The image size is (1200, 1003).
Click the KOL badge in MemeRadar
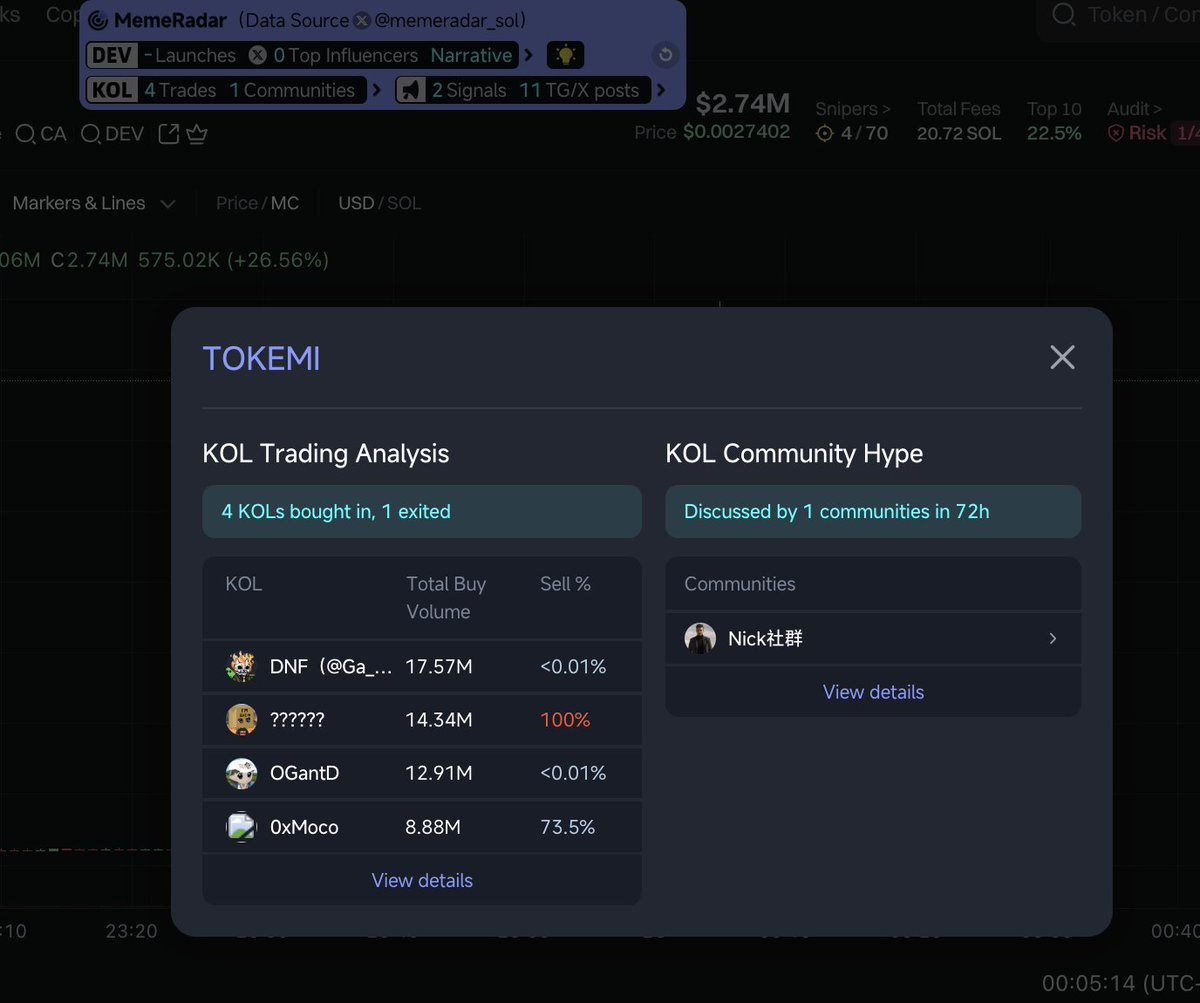pos(112,90)
